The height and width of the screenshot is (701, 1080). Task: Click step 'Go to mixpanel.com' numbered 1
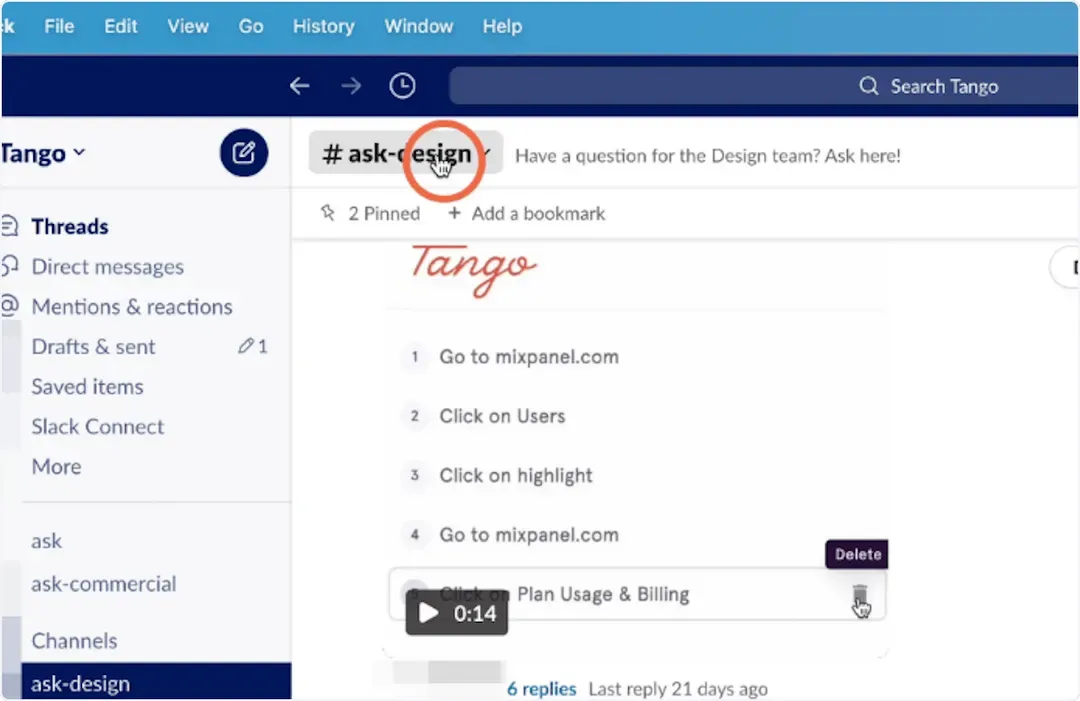pos(529,357)
